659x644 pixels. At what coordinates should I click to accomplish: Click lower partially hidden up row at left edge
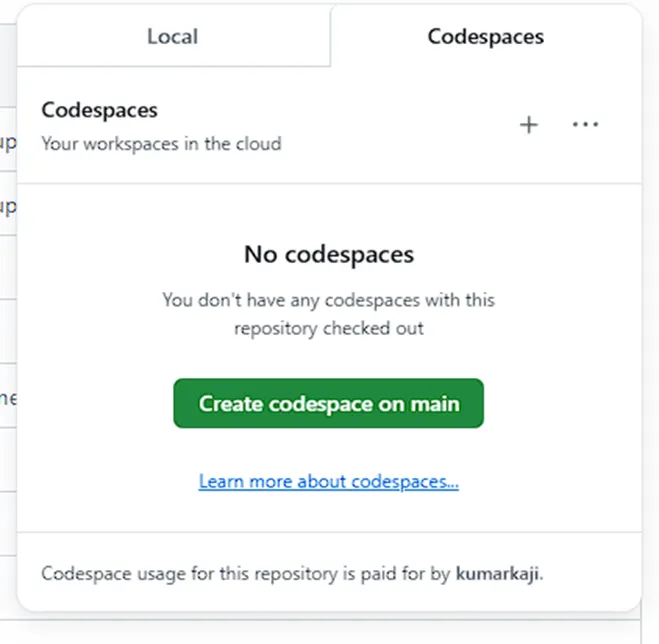click(x=8, y=206)
